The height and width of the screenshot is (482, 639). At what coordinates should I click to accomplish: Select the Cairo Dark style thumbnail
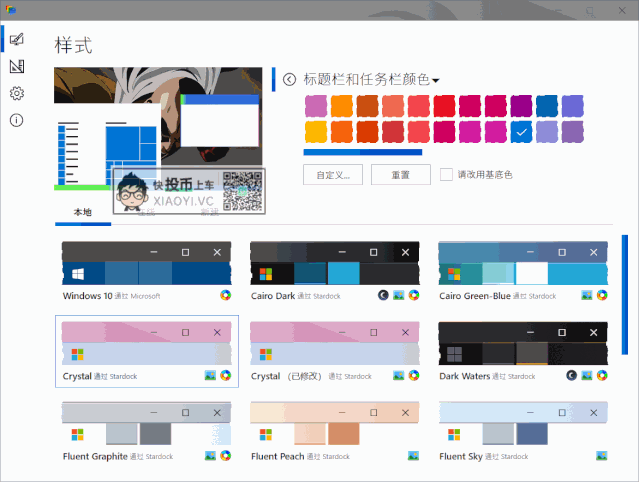(x=335, y=263)
